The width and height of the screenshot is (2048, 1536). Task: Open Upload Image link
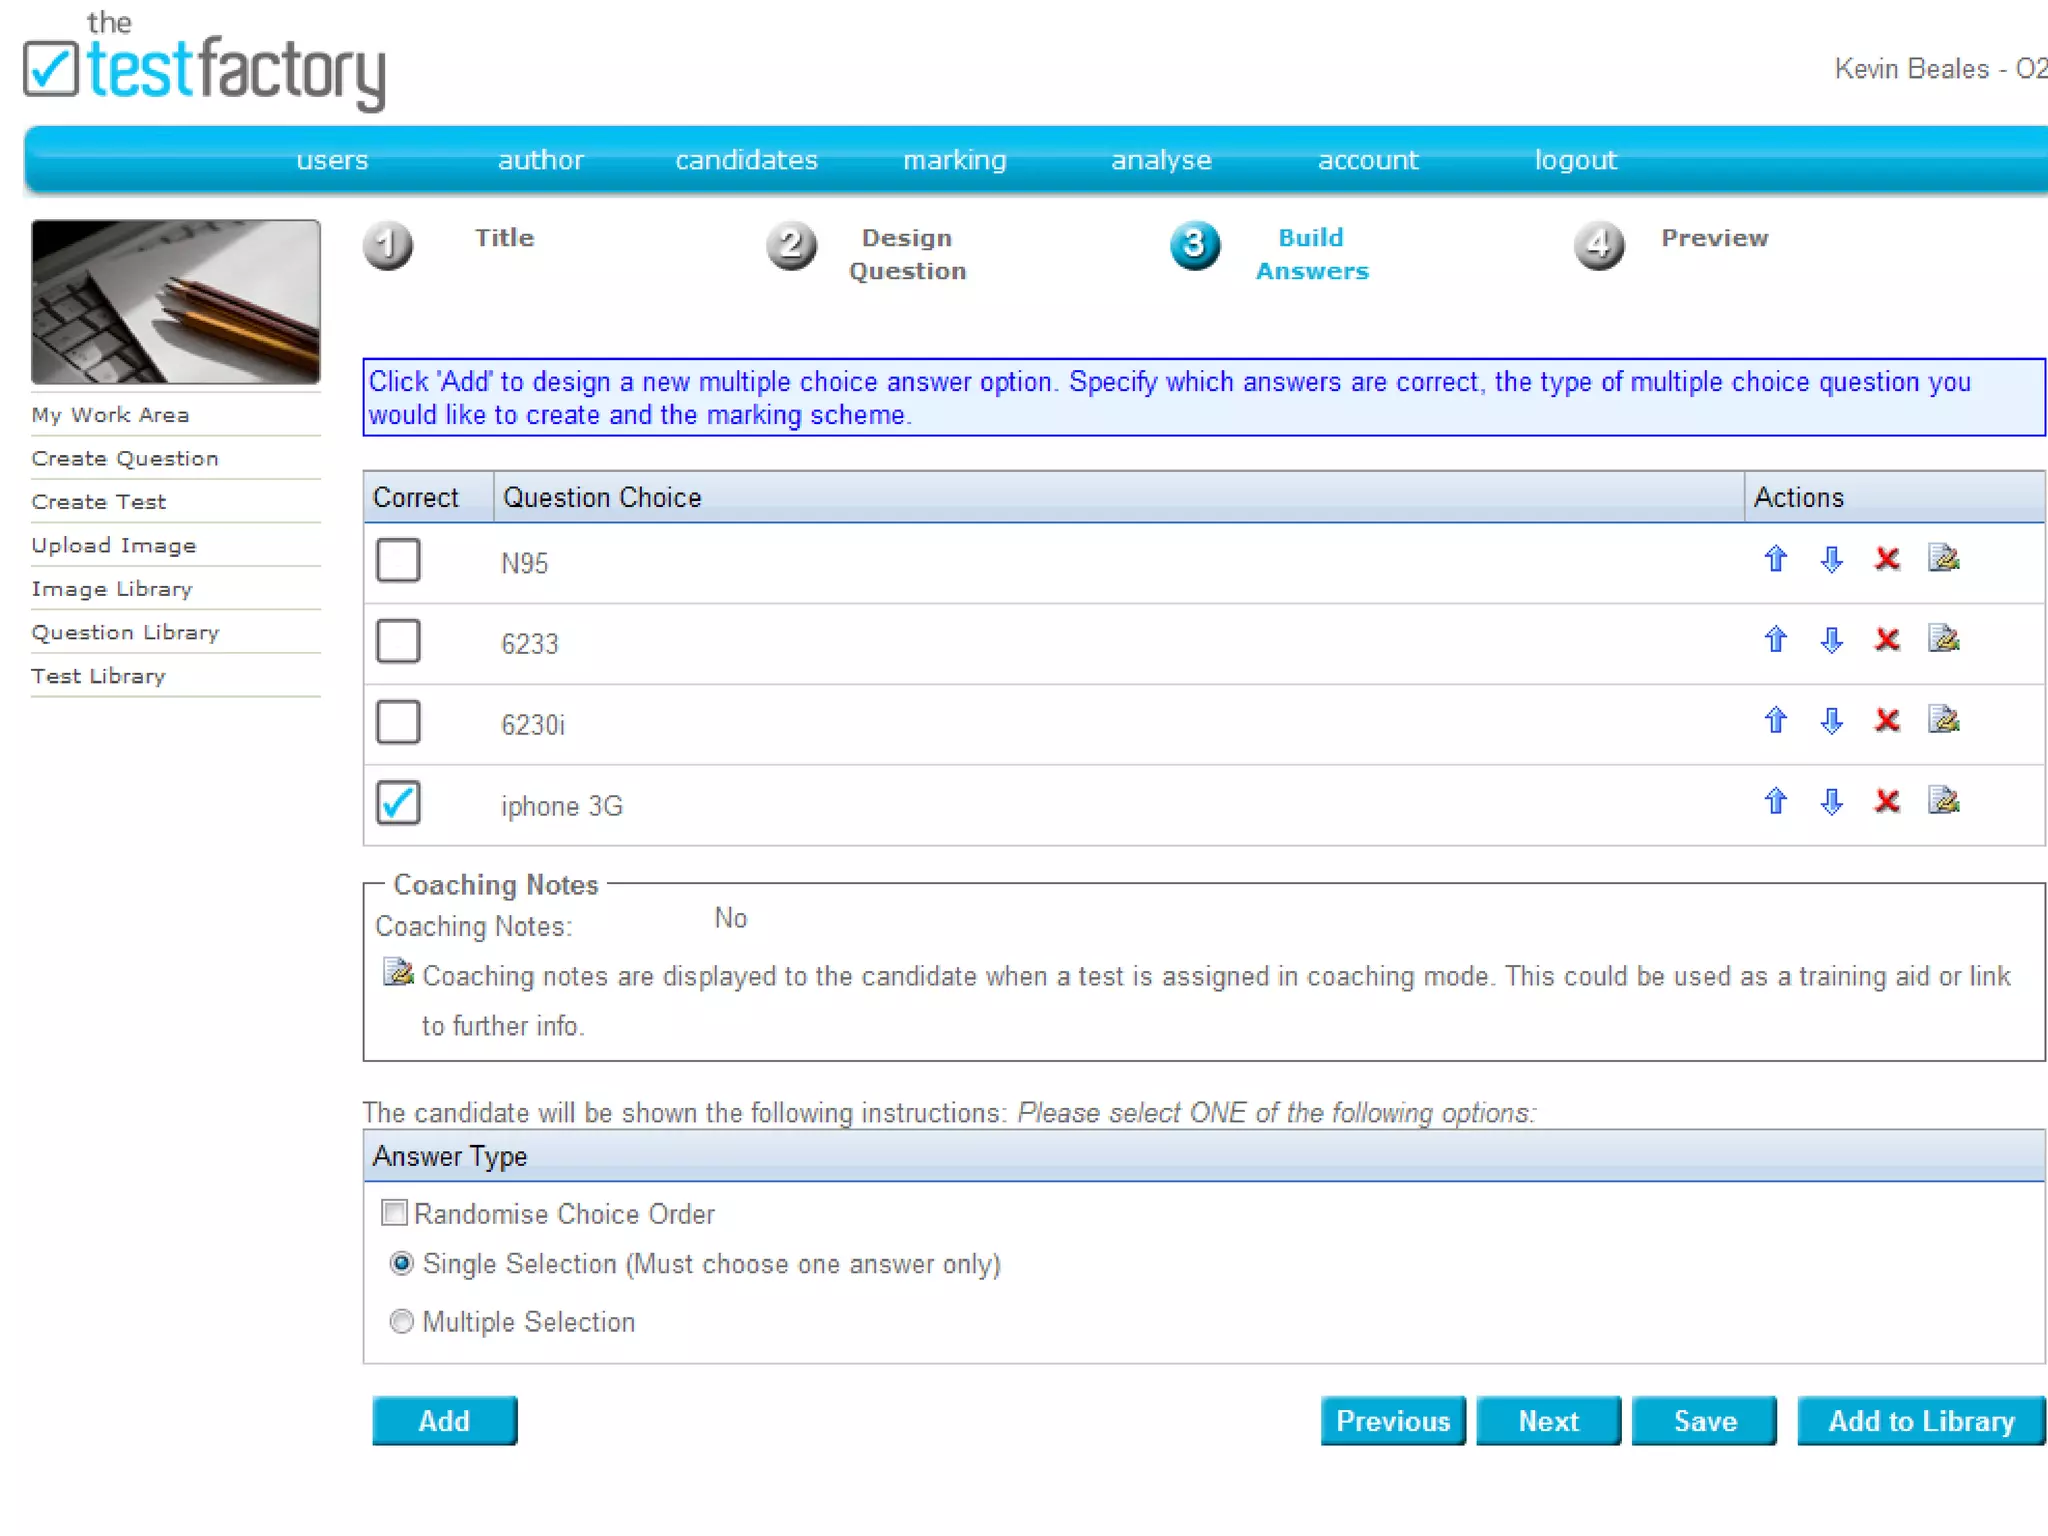pos(113,545)
